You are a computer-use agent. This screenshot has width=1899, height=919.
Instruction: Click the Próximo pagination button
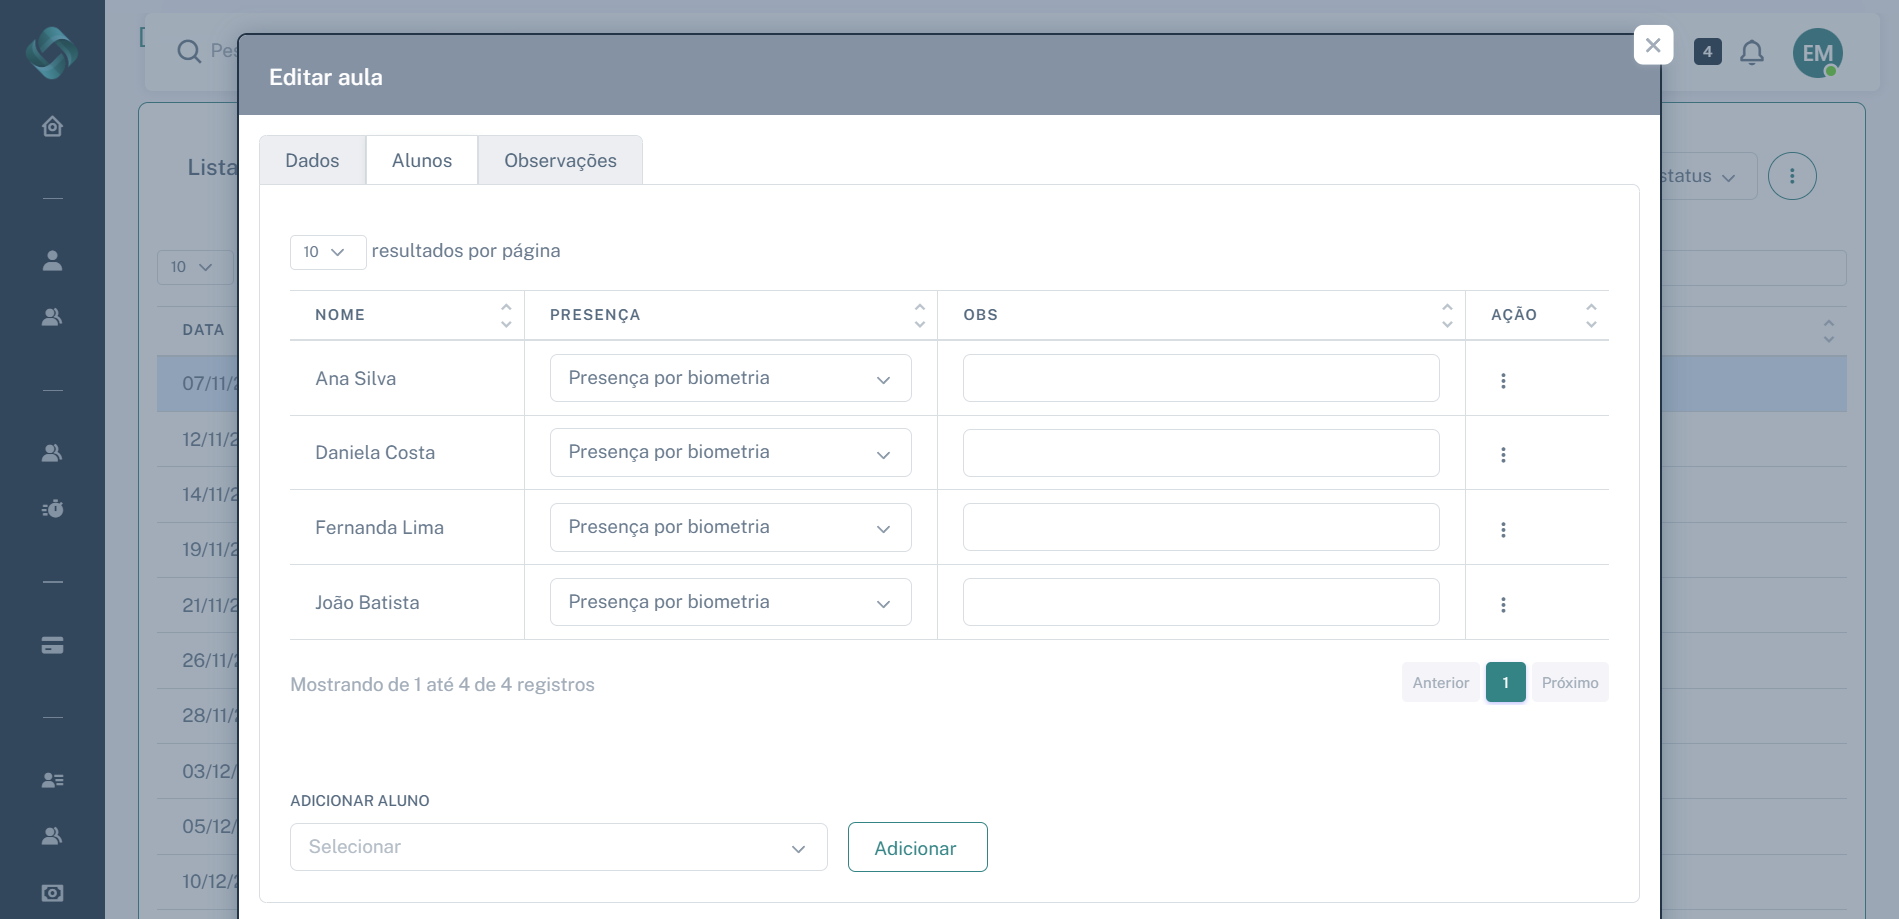pos(1569,683)
